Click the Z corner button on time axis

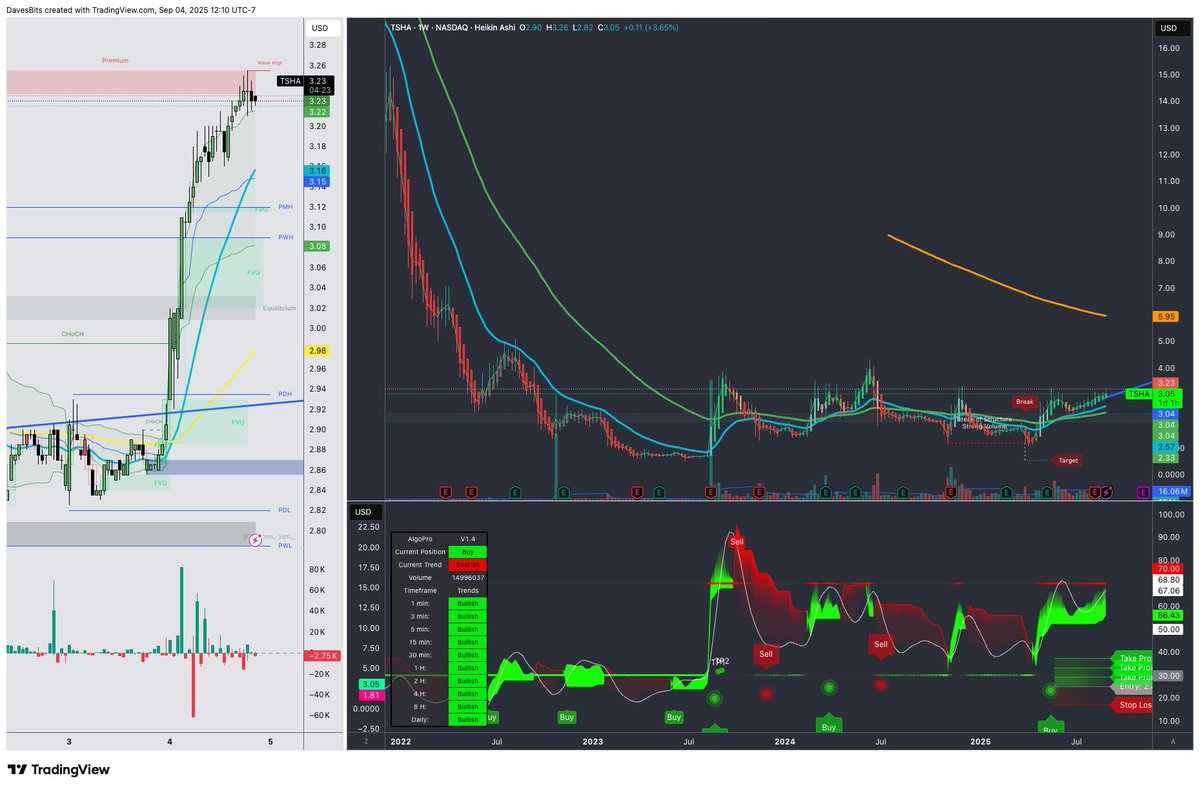366,742
